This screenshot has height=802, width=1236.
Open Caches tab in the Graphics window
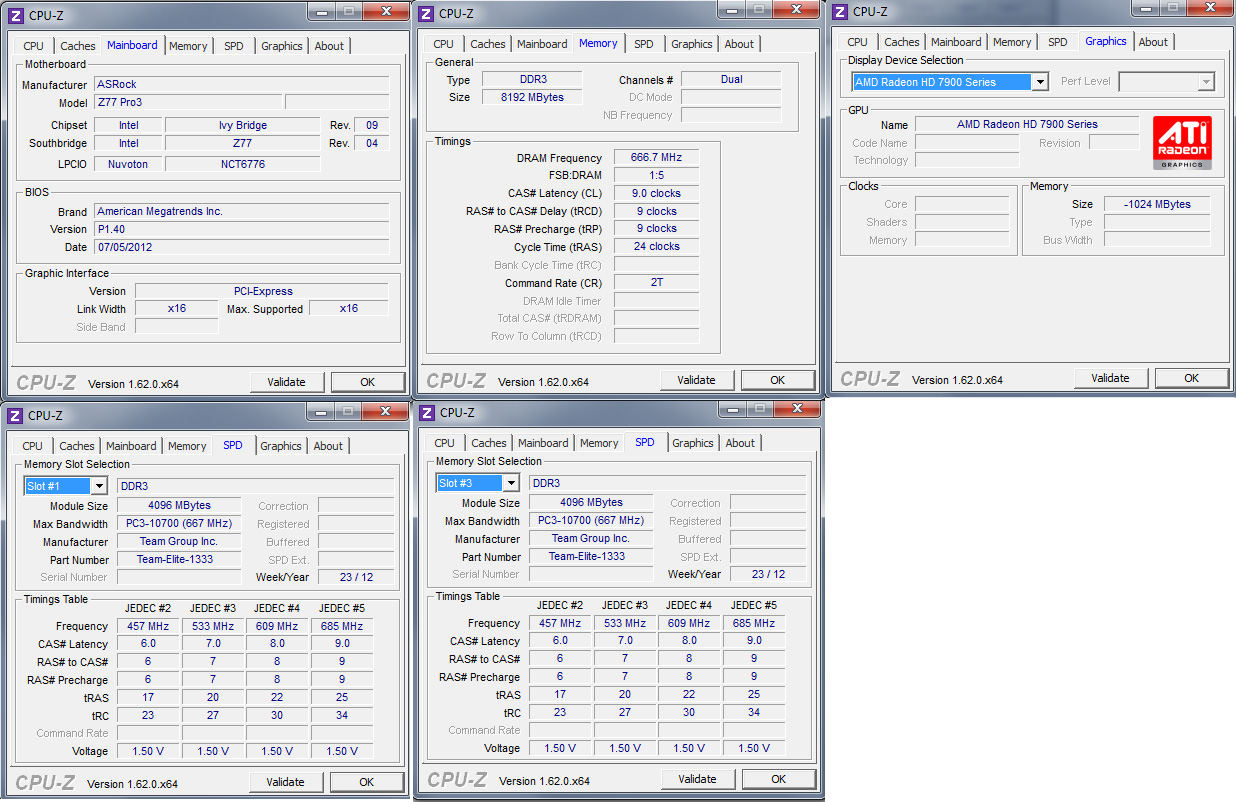click(x=902, y=42)
